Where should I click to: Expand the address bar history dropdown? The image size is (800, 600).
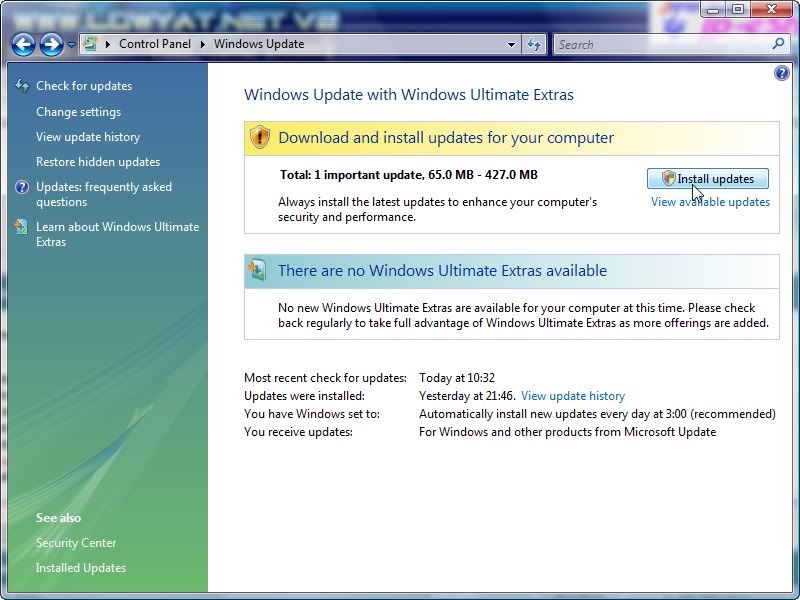(511, 44)
